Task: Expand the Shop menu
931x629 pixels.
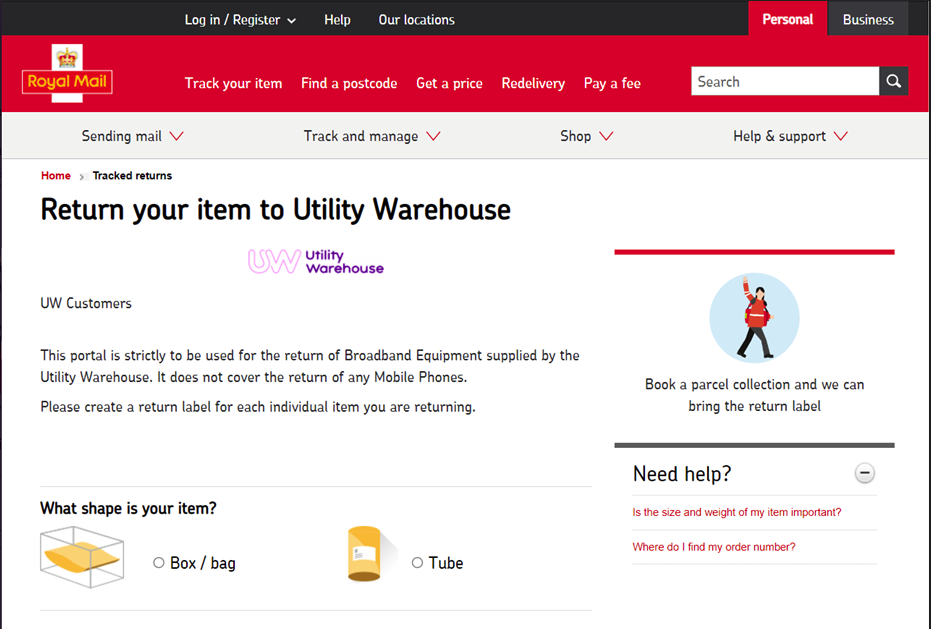Action: 587,136
